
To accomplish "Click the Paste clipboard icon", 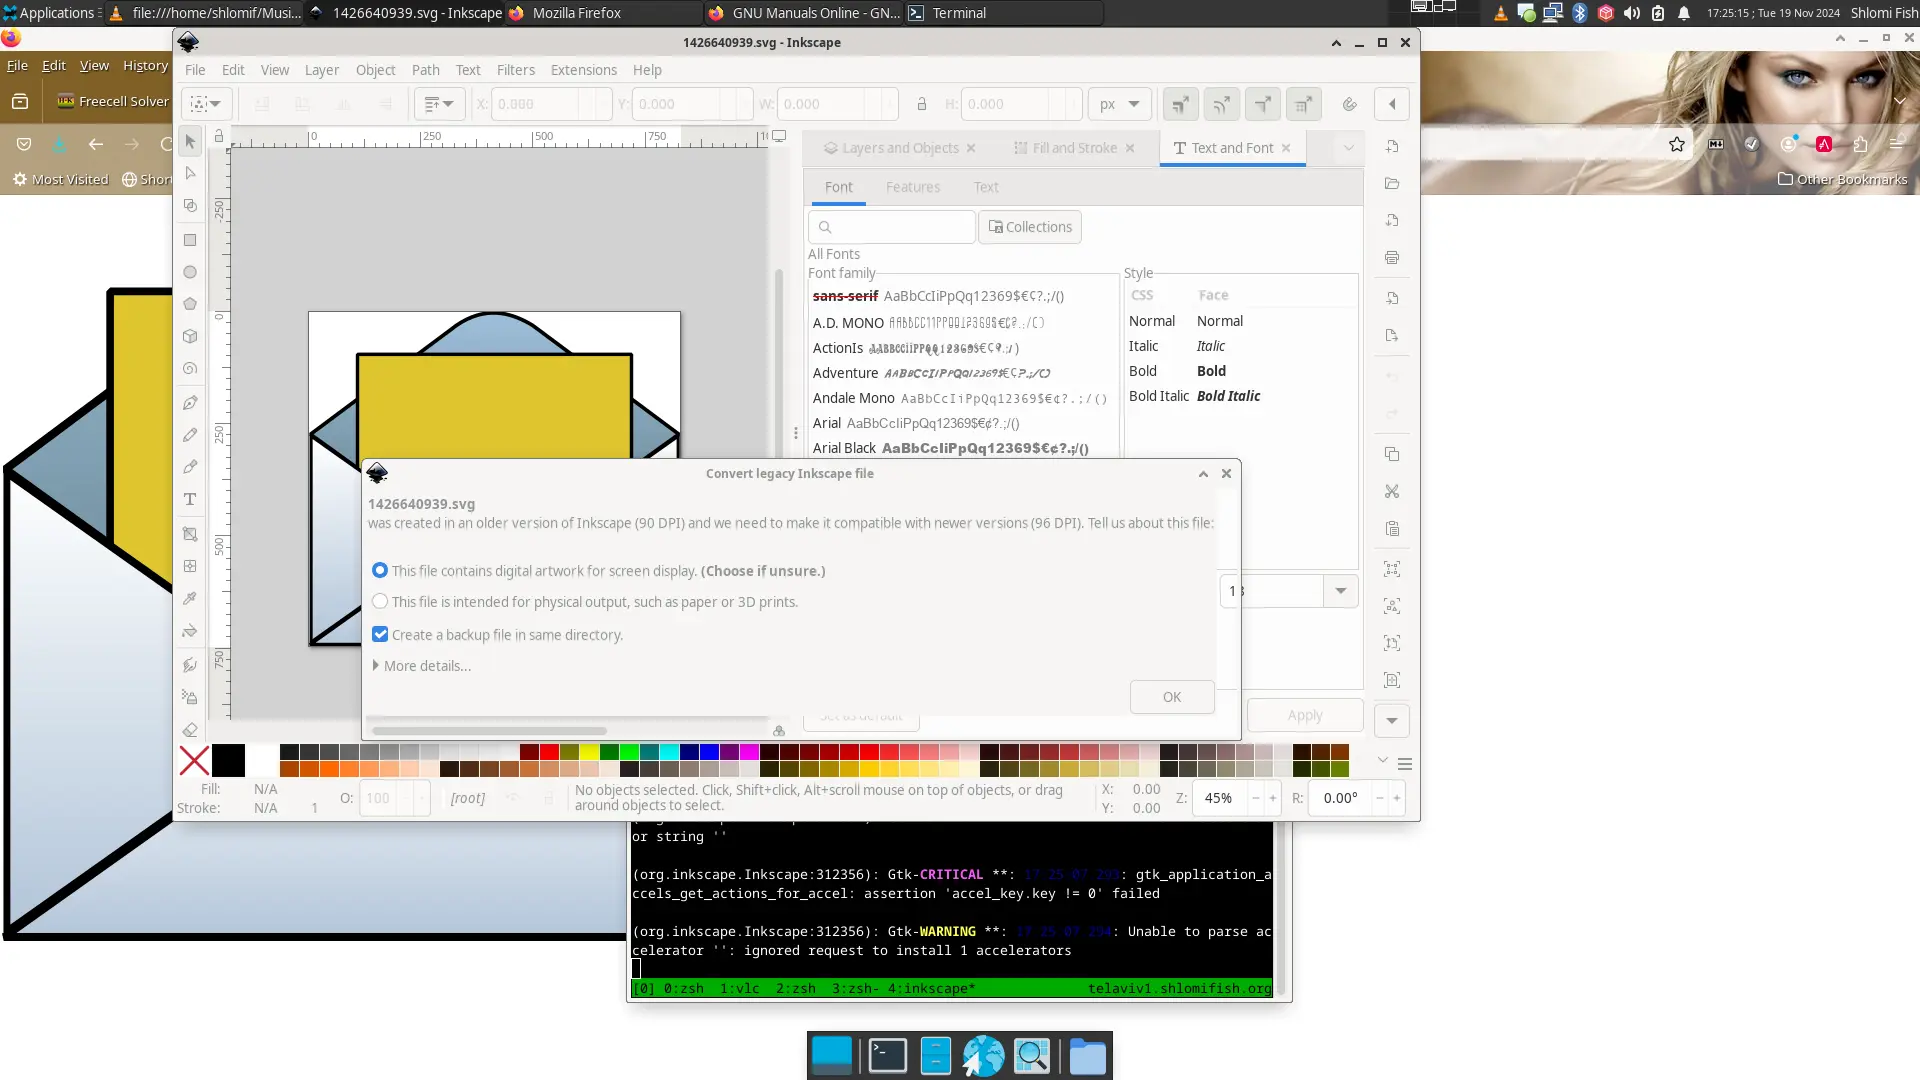I will 1392,529.
